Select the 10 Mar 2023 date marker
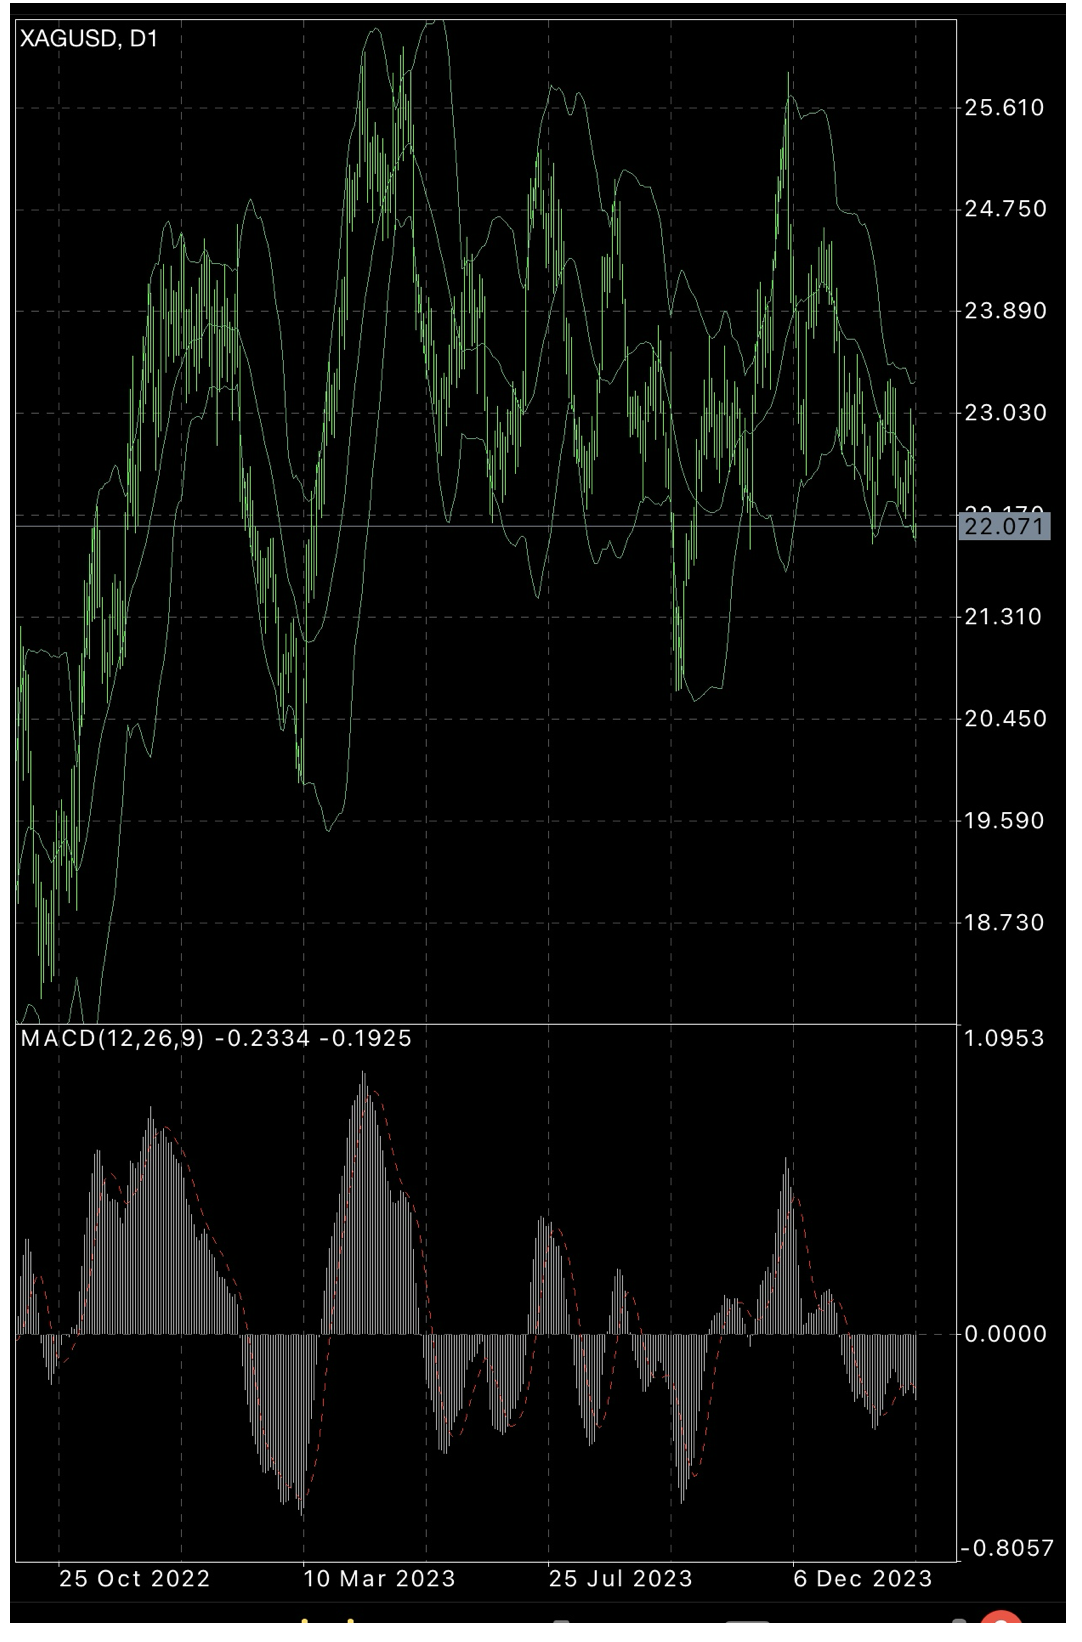The width and height of the screenshot is (1082, 1642). tap(379, 1579)
